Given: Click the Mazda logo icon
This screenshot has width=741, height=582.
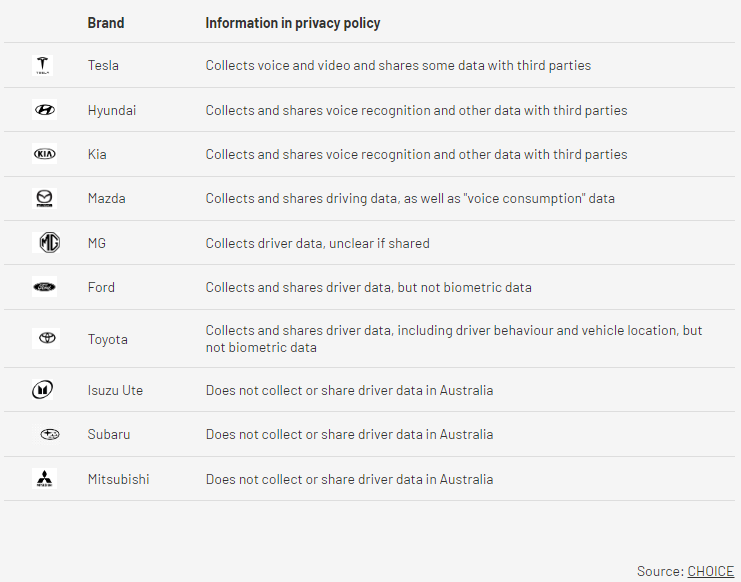Looking at the screenshot, I should point(44,198).
